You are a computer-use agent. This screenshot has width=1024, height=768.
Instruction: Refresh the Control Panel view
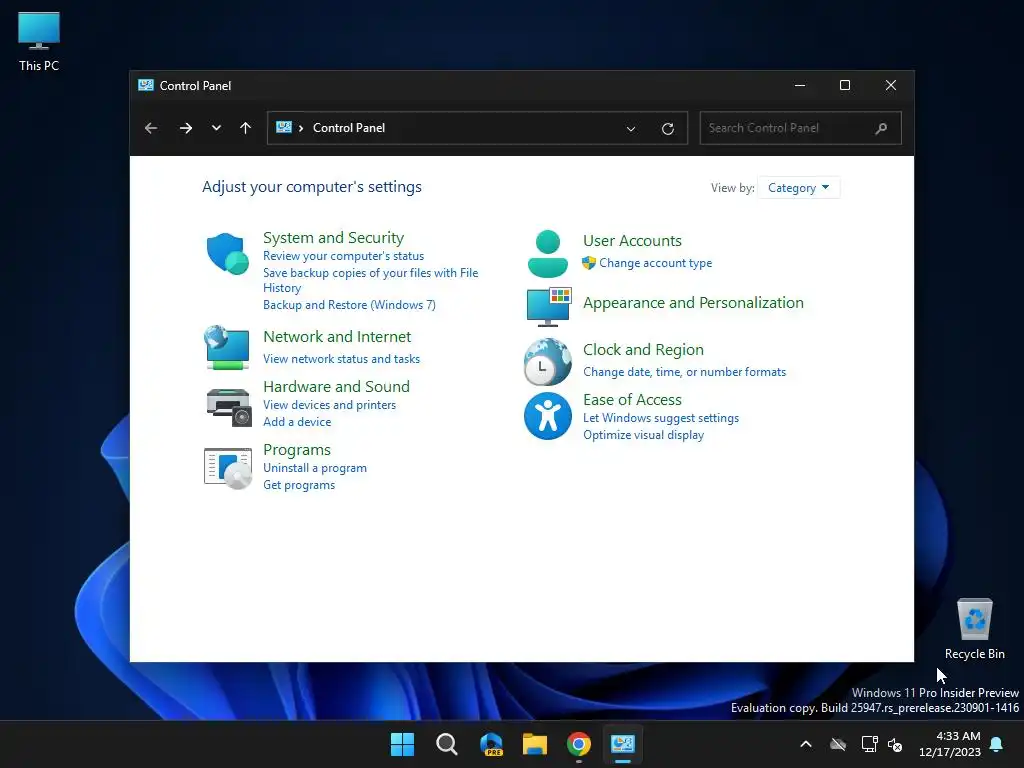pyautogui.click(x=667, y=129)
